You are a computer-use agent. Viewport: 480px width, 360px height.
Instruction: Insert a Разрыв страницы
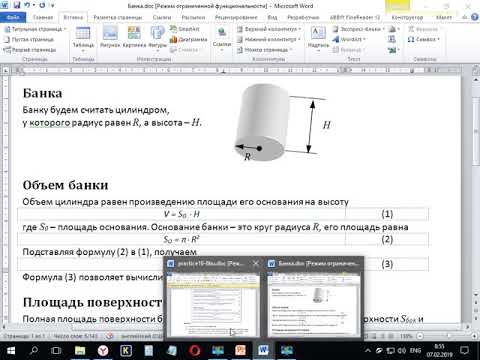(30, 50)
